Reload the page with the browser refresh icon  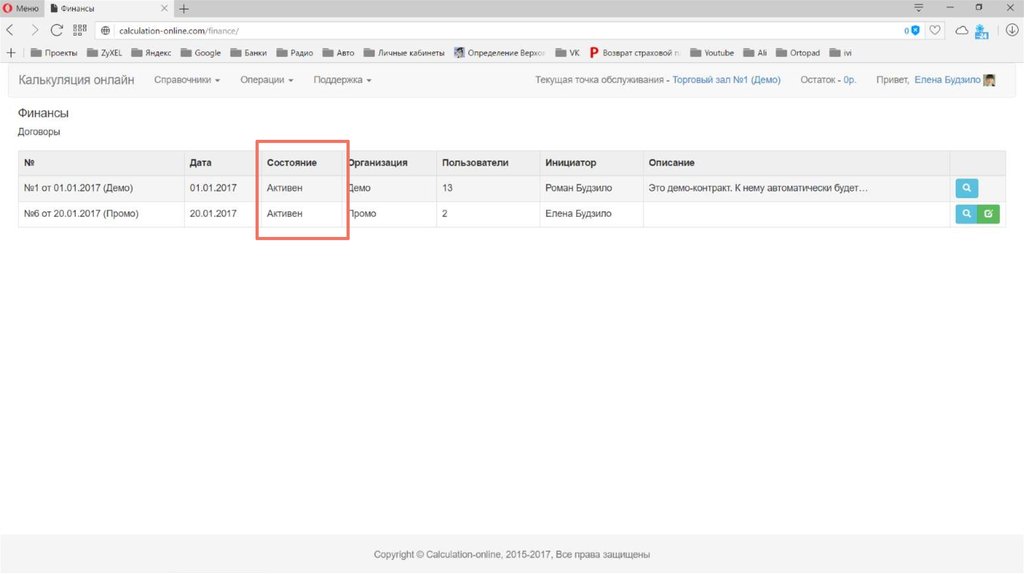tap(57, 31)
